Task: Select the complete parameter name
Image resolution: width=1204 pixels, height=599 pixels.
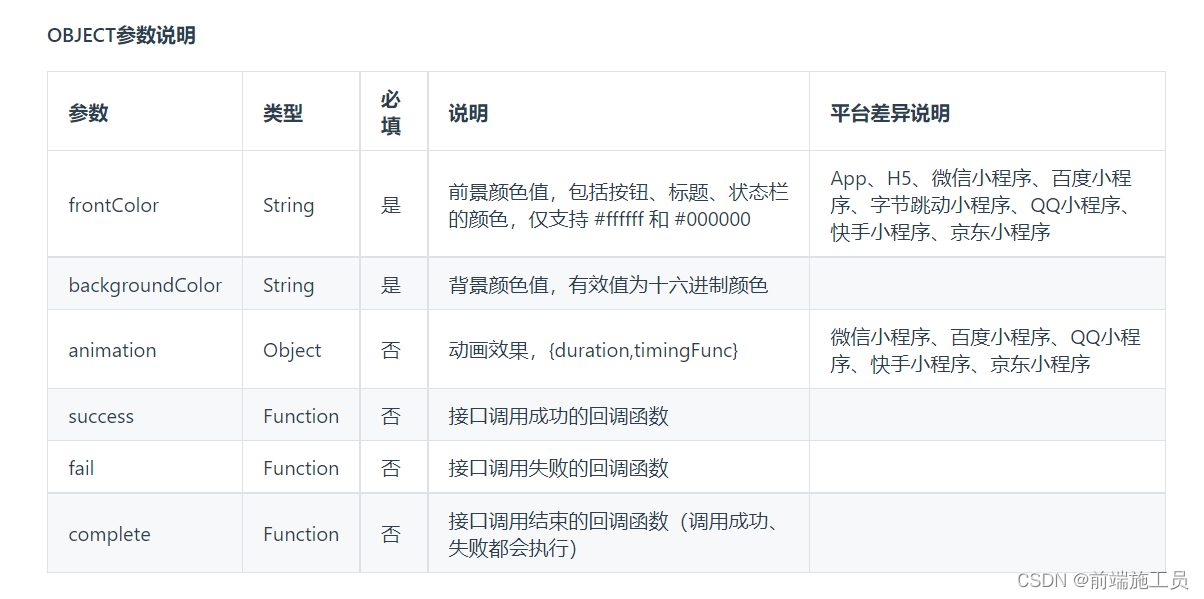Action: (x=108, y=533)
